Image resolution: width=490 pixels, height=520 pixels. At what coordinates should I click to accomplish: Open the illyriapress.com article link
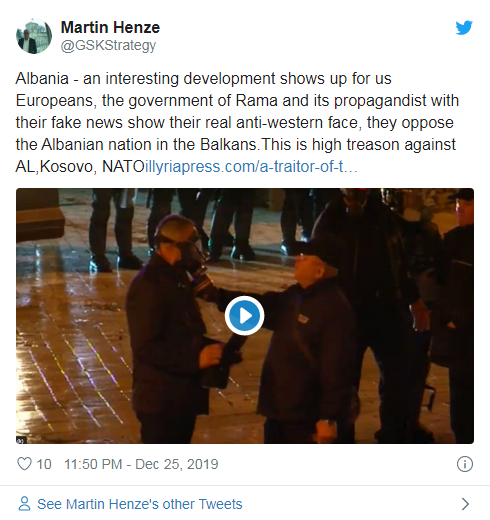251,166
